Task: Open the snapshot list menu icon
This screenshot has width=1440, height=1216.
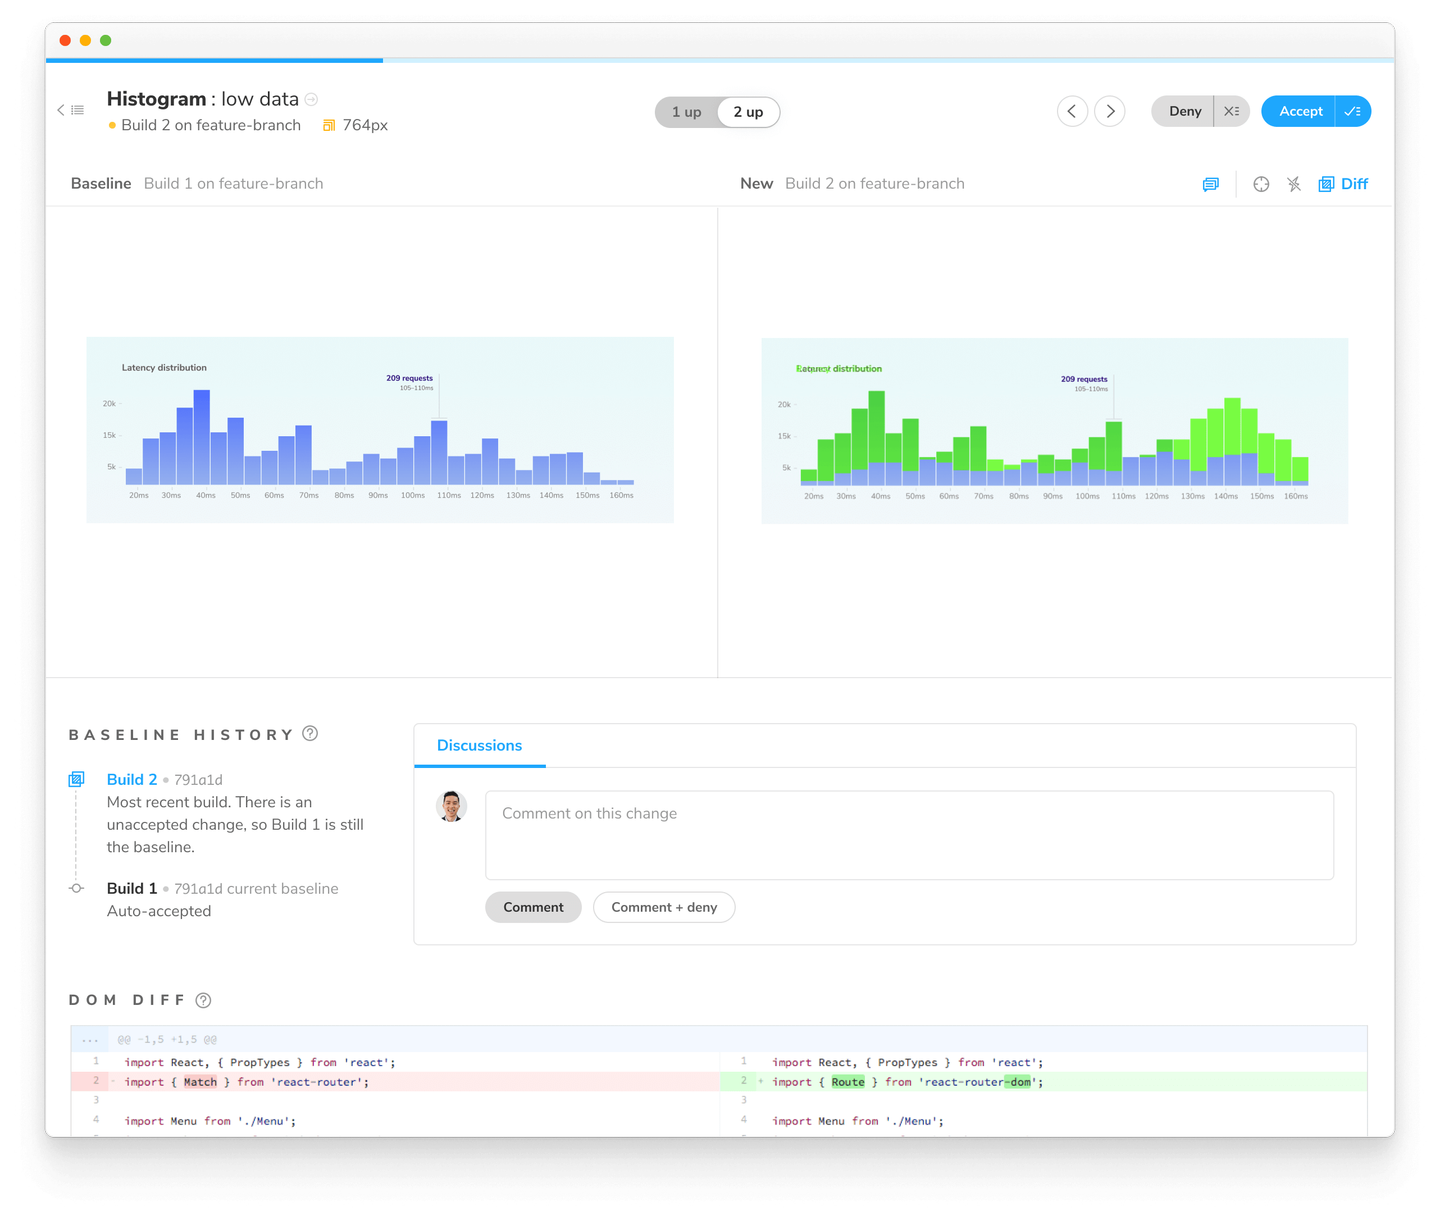Action: 70,110
